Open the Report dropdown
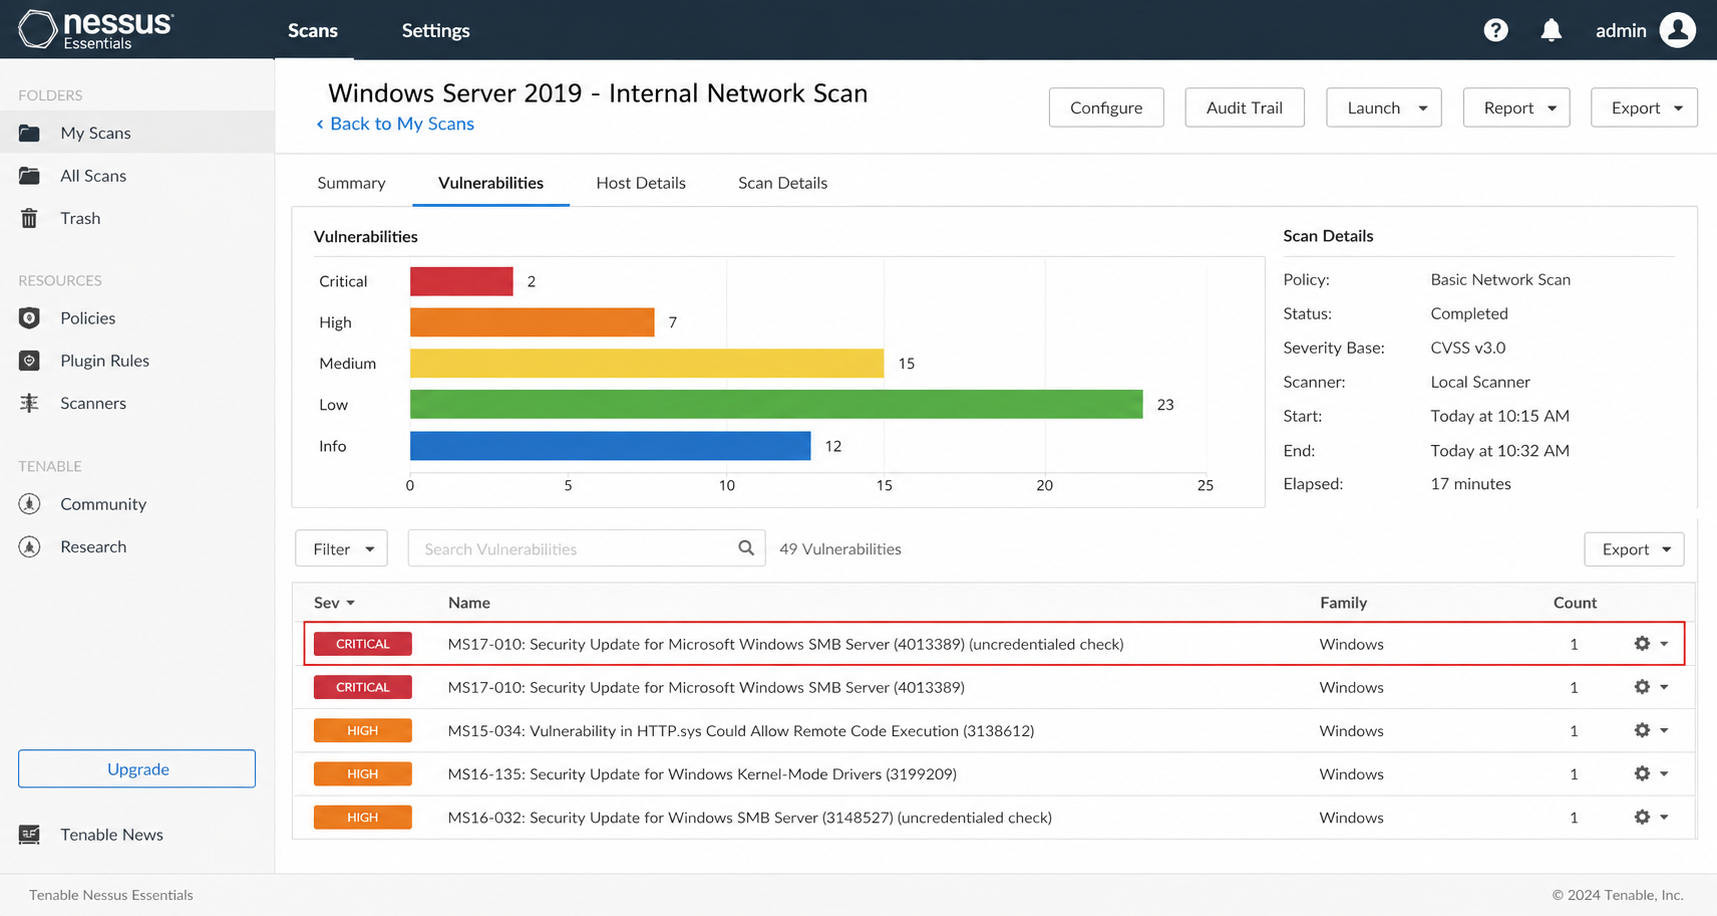The image size is (1717, 916). click(x=1516, y=108)
